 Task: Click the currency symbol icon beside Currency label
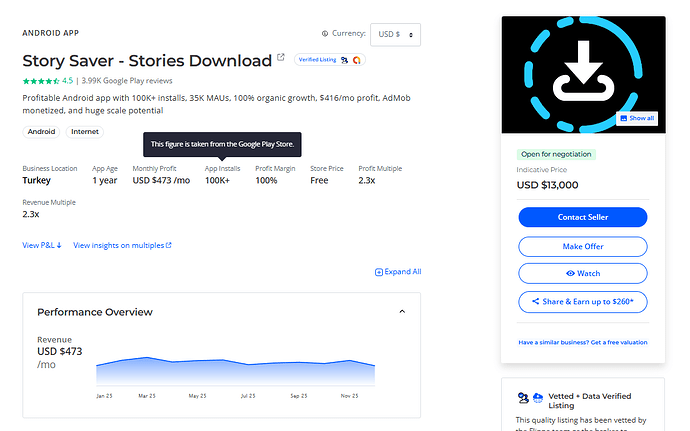tap(325, 33)
